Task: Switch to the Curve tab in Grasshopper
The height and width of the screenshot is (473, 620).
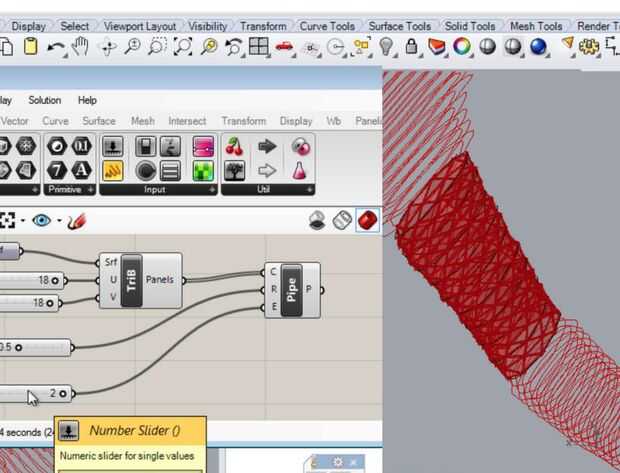Action: point(55,121)
